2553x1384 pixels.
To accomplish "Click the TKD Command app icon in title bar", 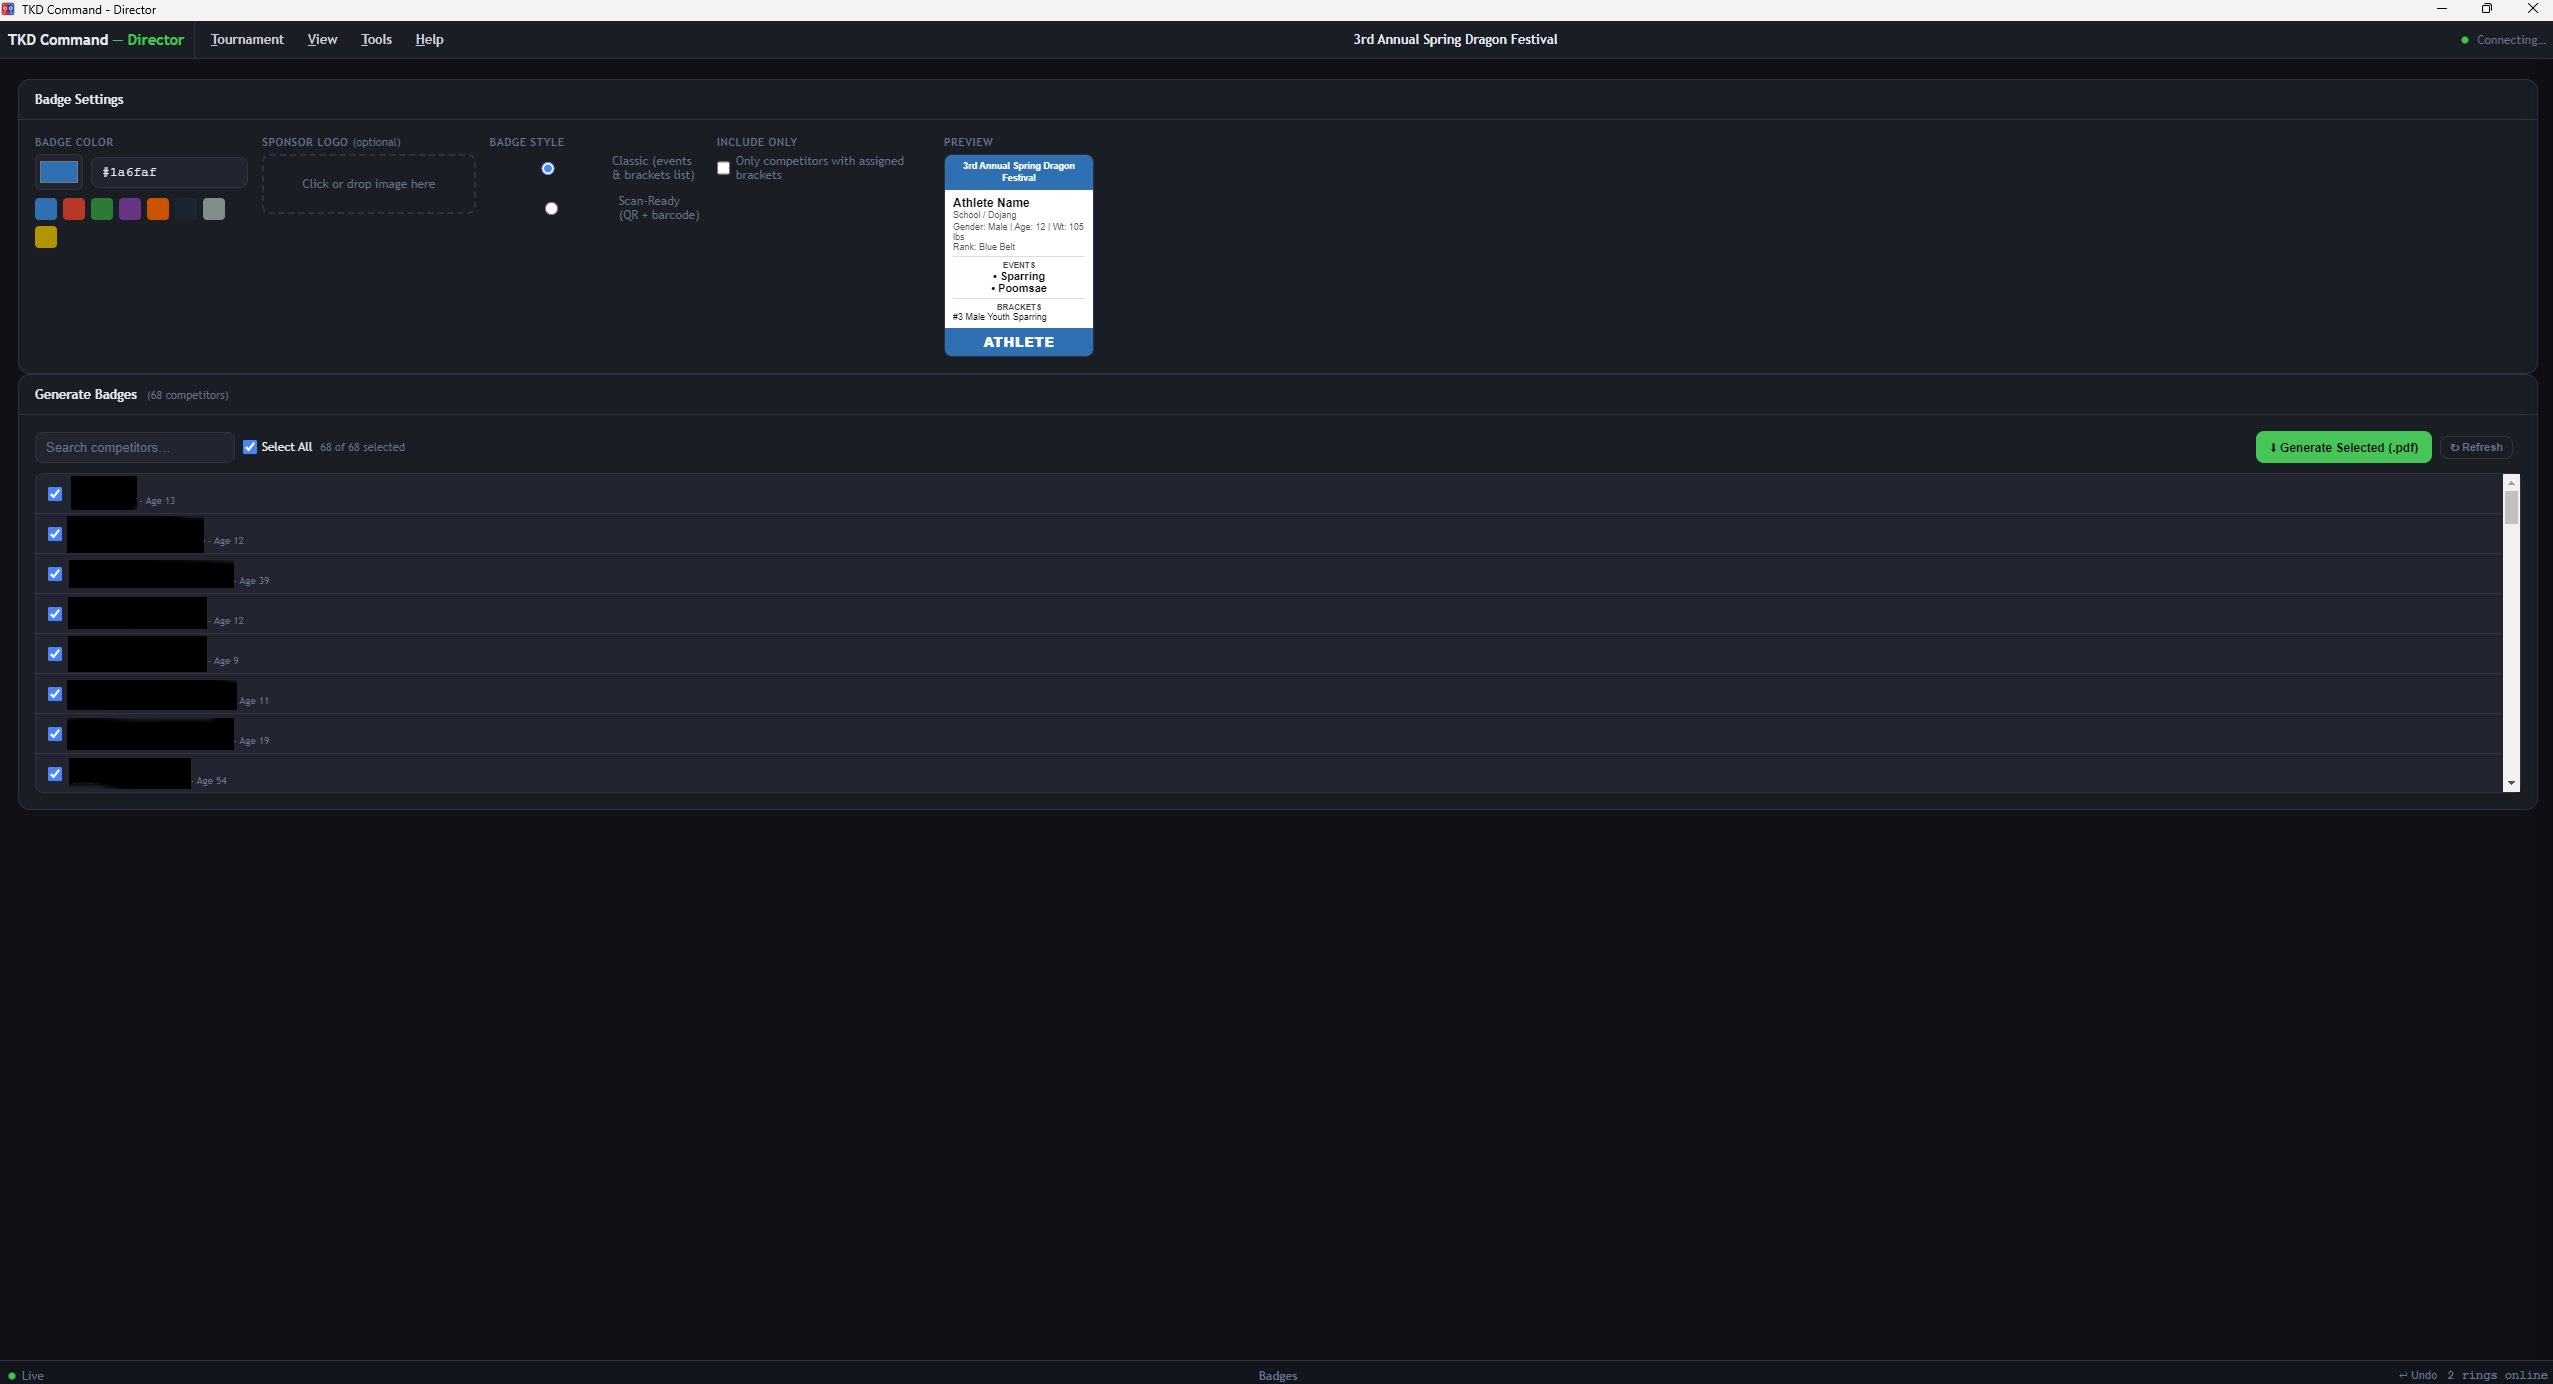I will (8, 9).
